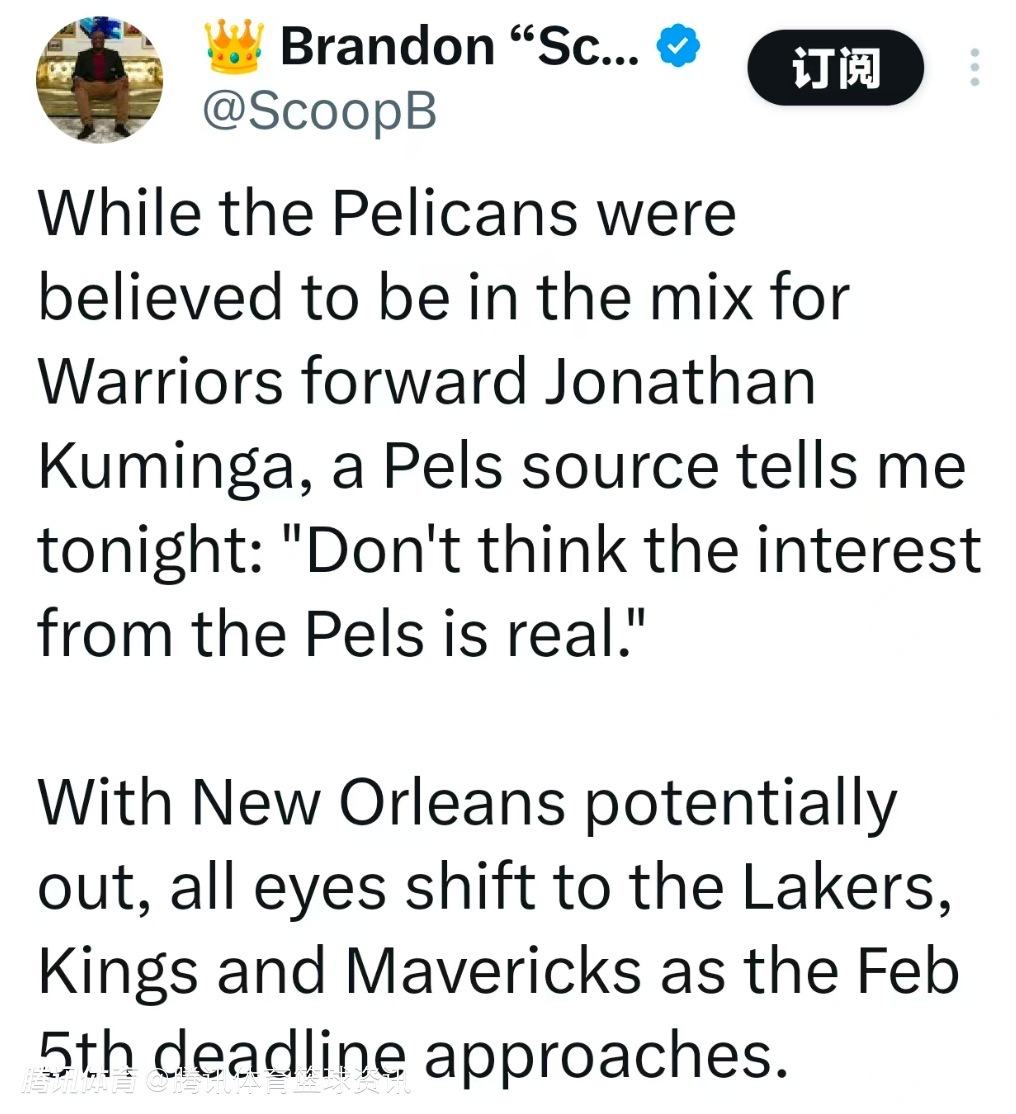
Task: Open Brandon's profile avatar photo
Action: tap(99, 80)
